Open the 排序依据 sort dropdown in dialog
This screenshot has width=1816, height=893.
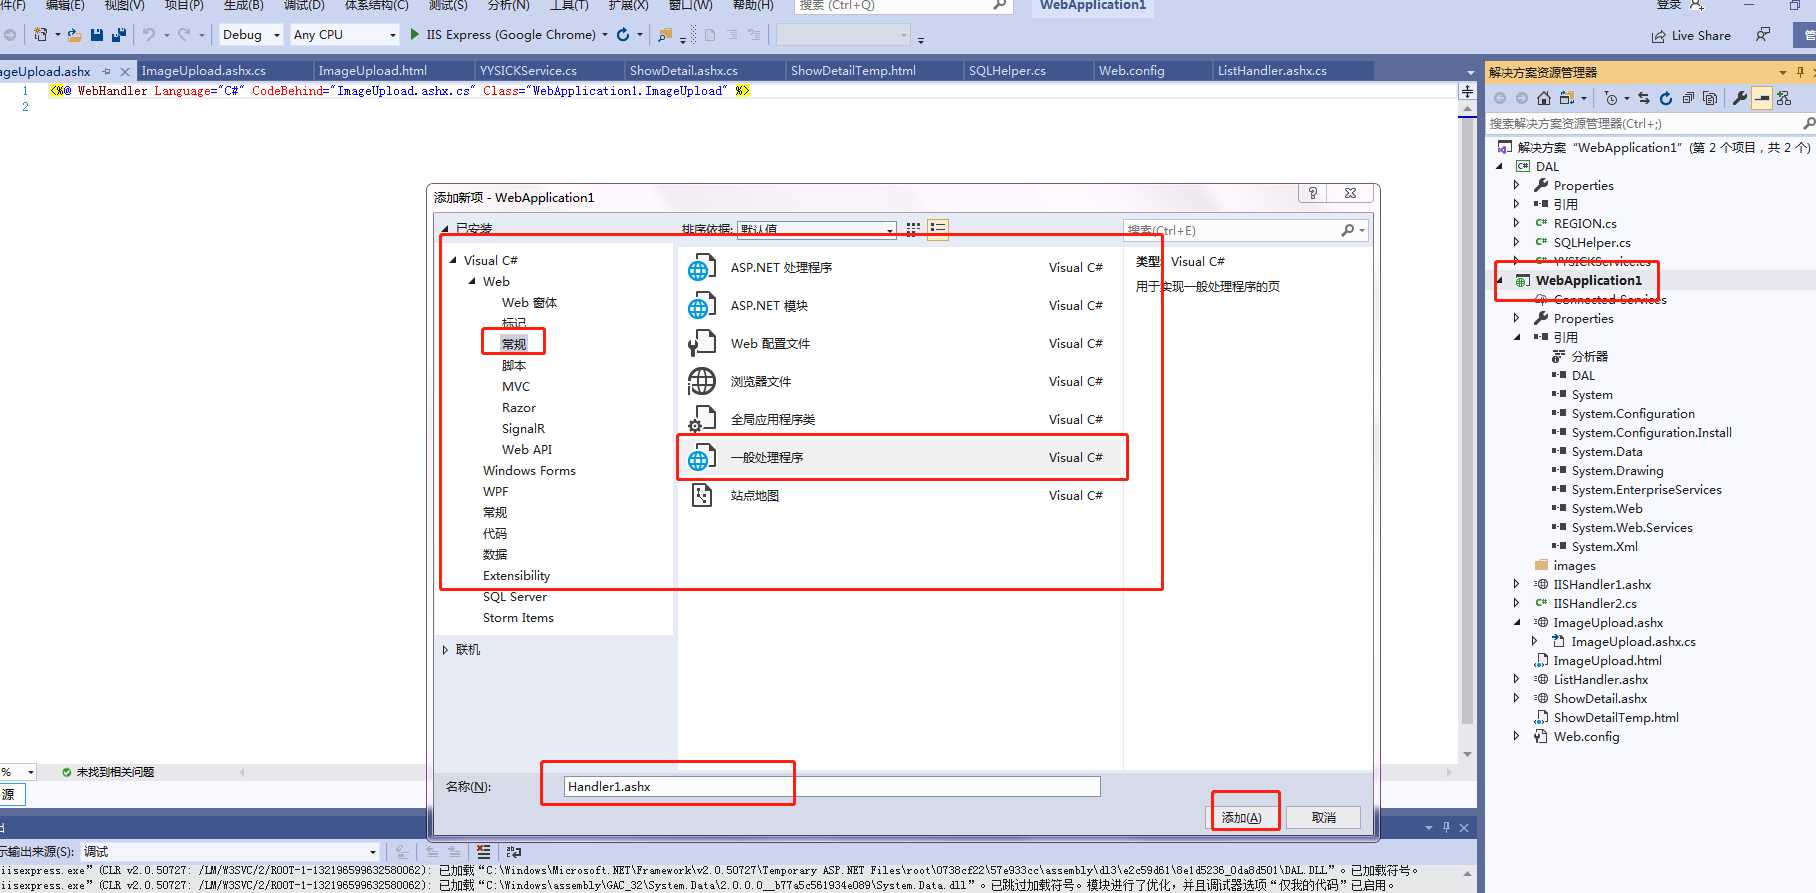tap(816, 229)
